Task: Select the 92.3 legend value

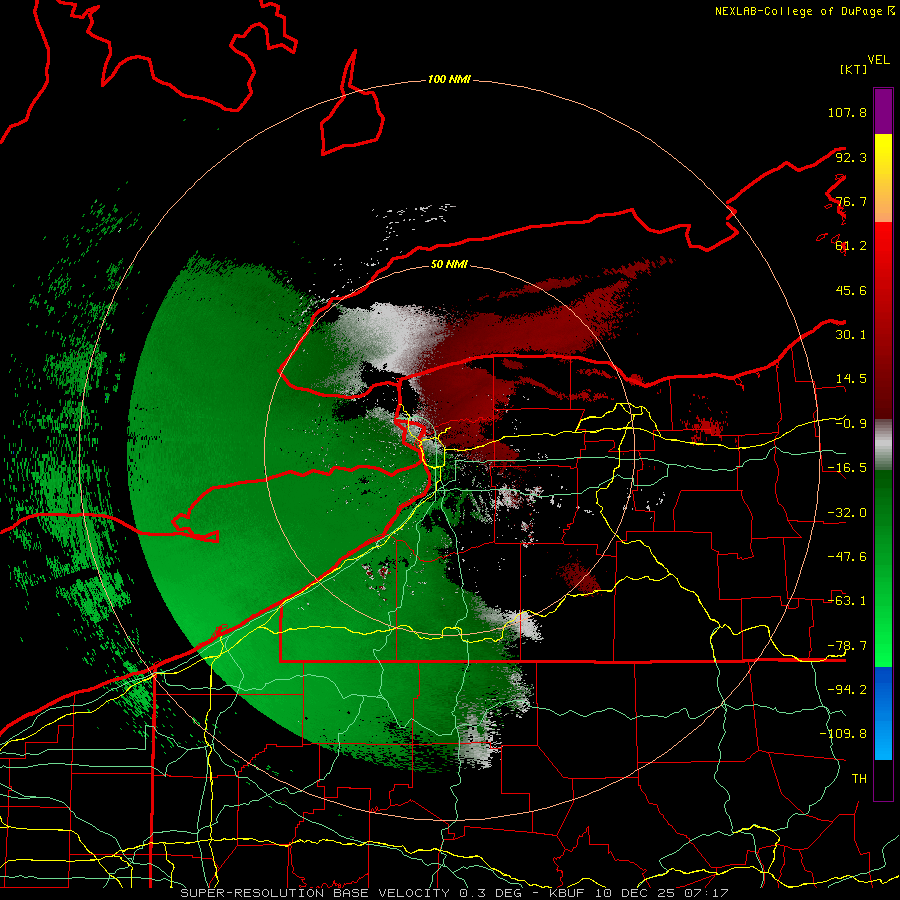Action: 851,157
